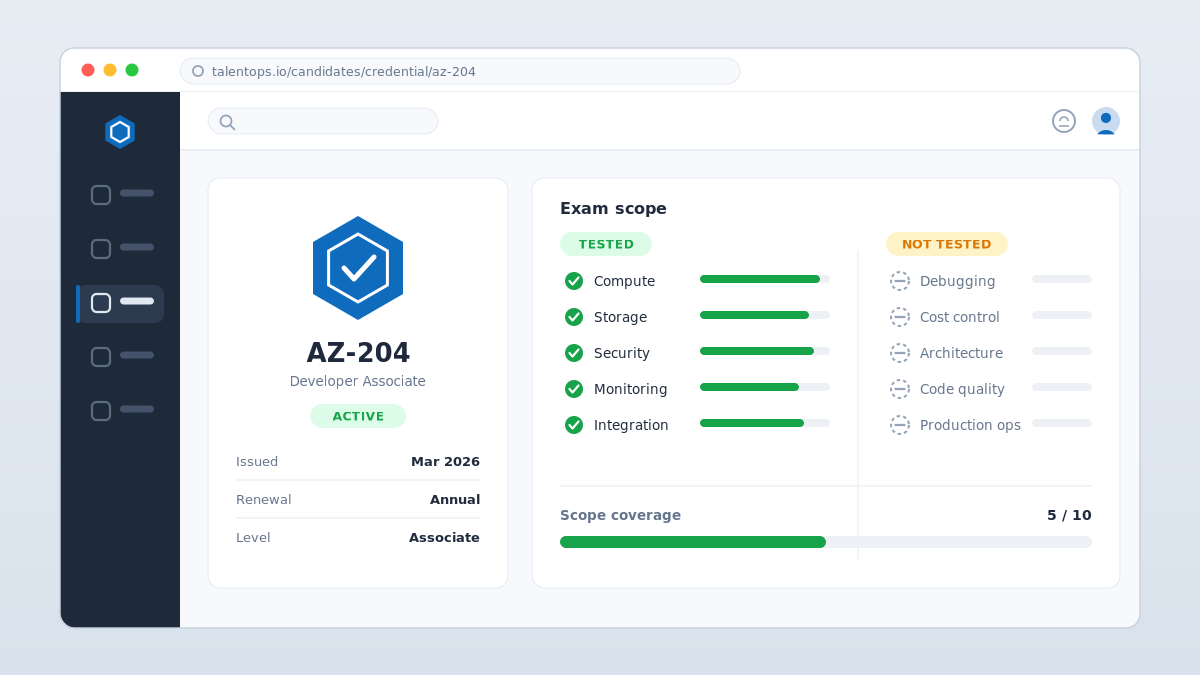Click the TESTED pill label
The image size is (1200, 675).
click(606, 244)
